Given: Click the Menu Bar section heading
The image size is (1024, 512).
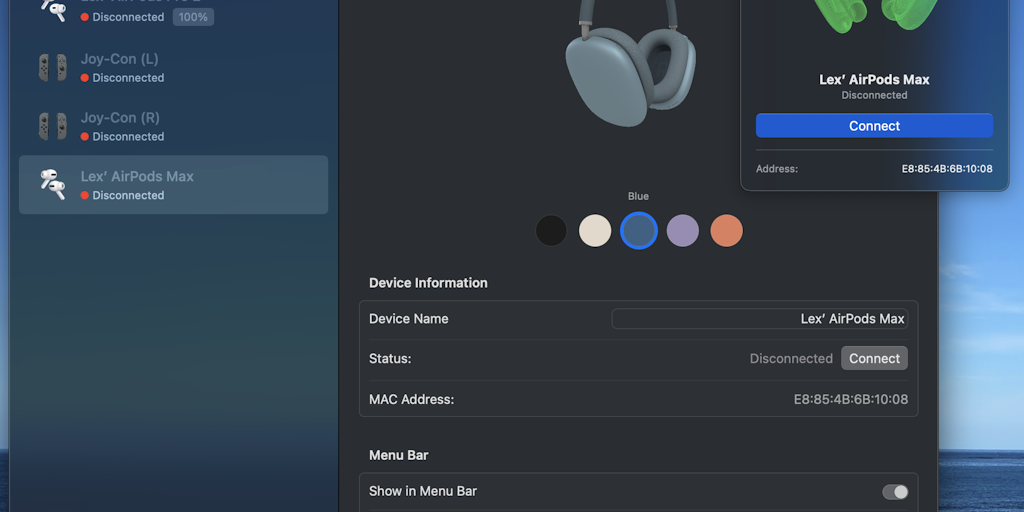Looking at the screenshot, I should (398, 455).
